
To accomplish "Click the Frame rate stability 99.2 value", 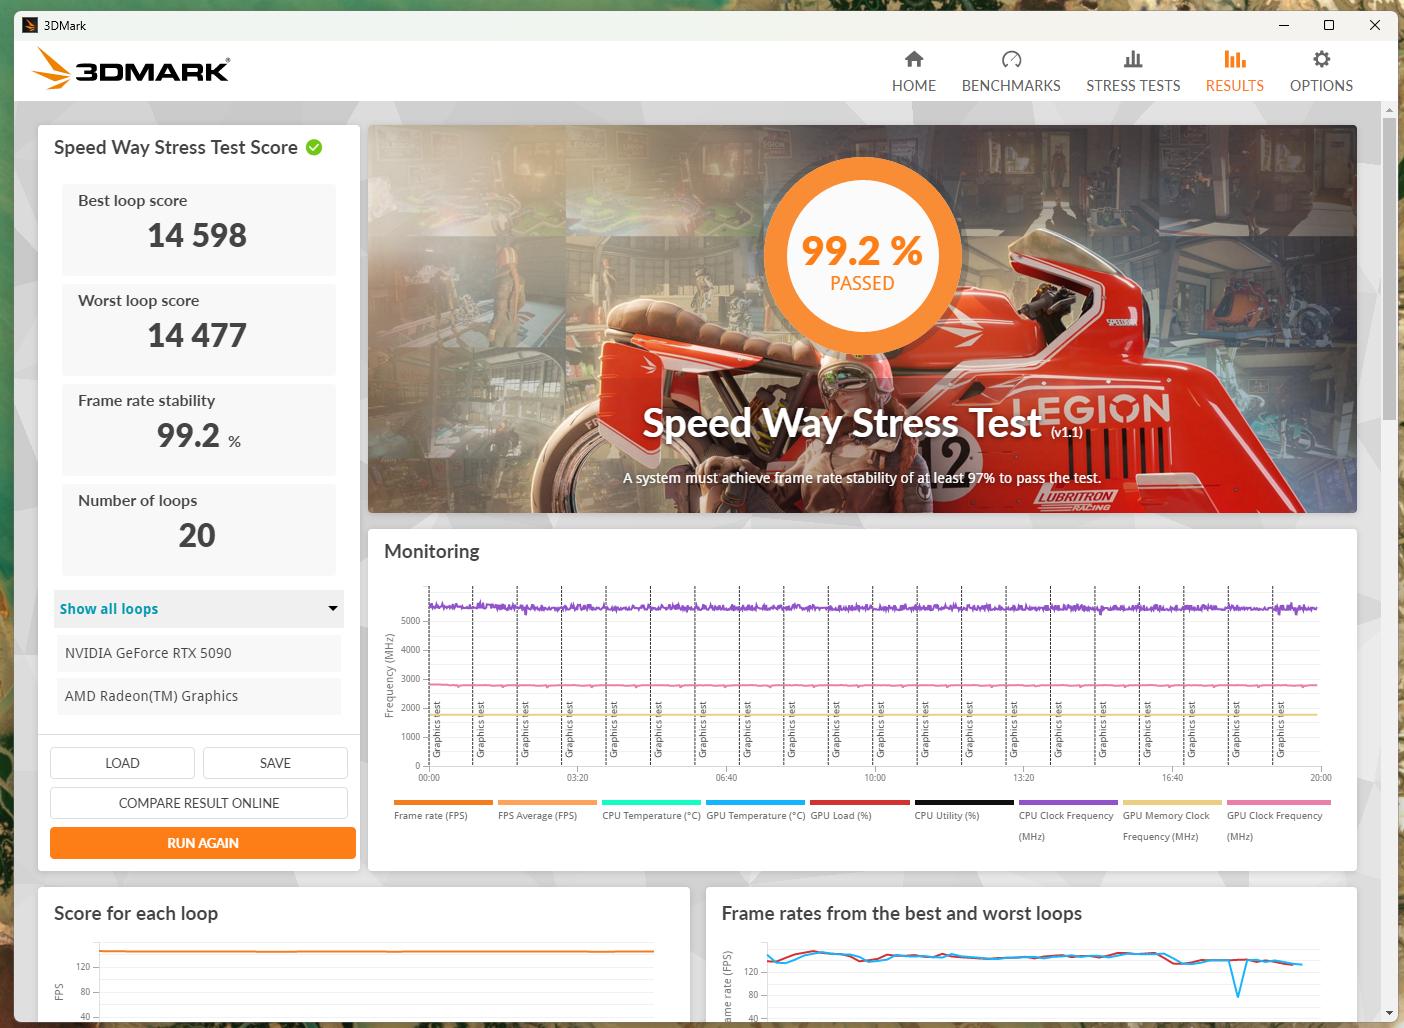I will pyautogui.click(x=188, y=435).
